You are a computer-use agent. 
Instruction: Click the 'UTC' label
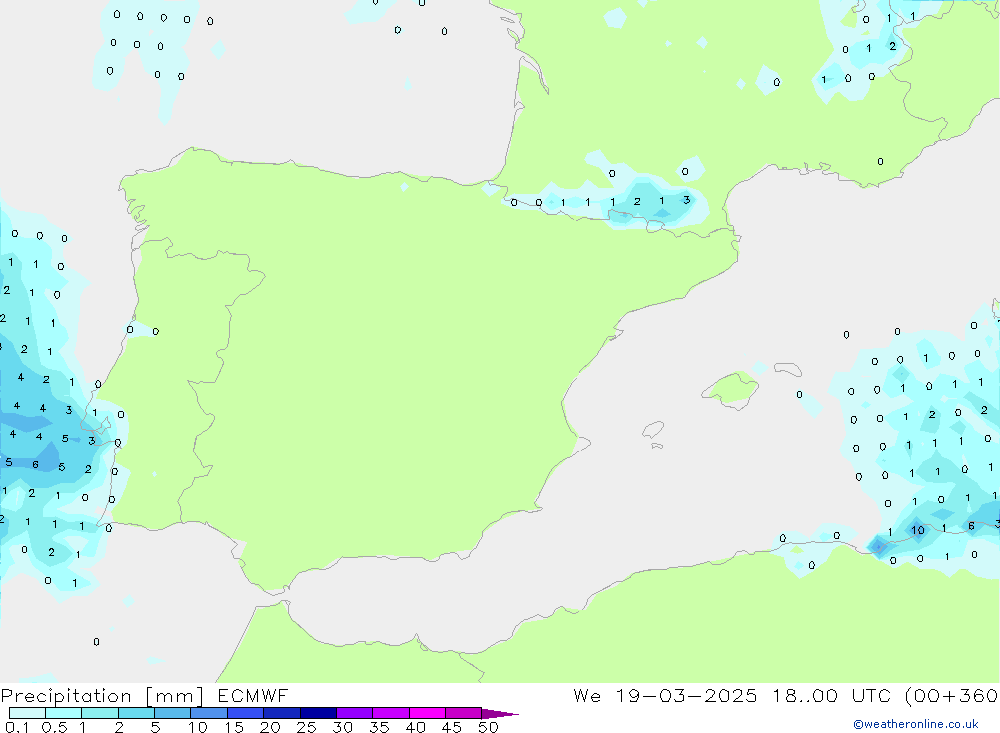(x=873, y=695)
